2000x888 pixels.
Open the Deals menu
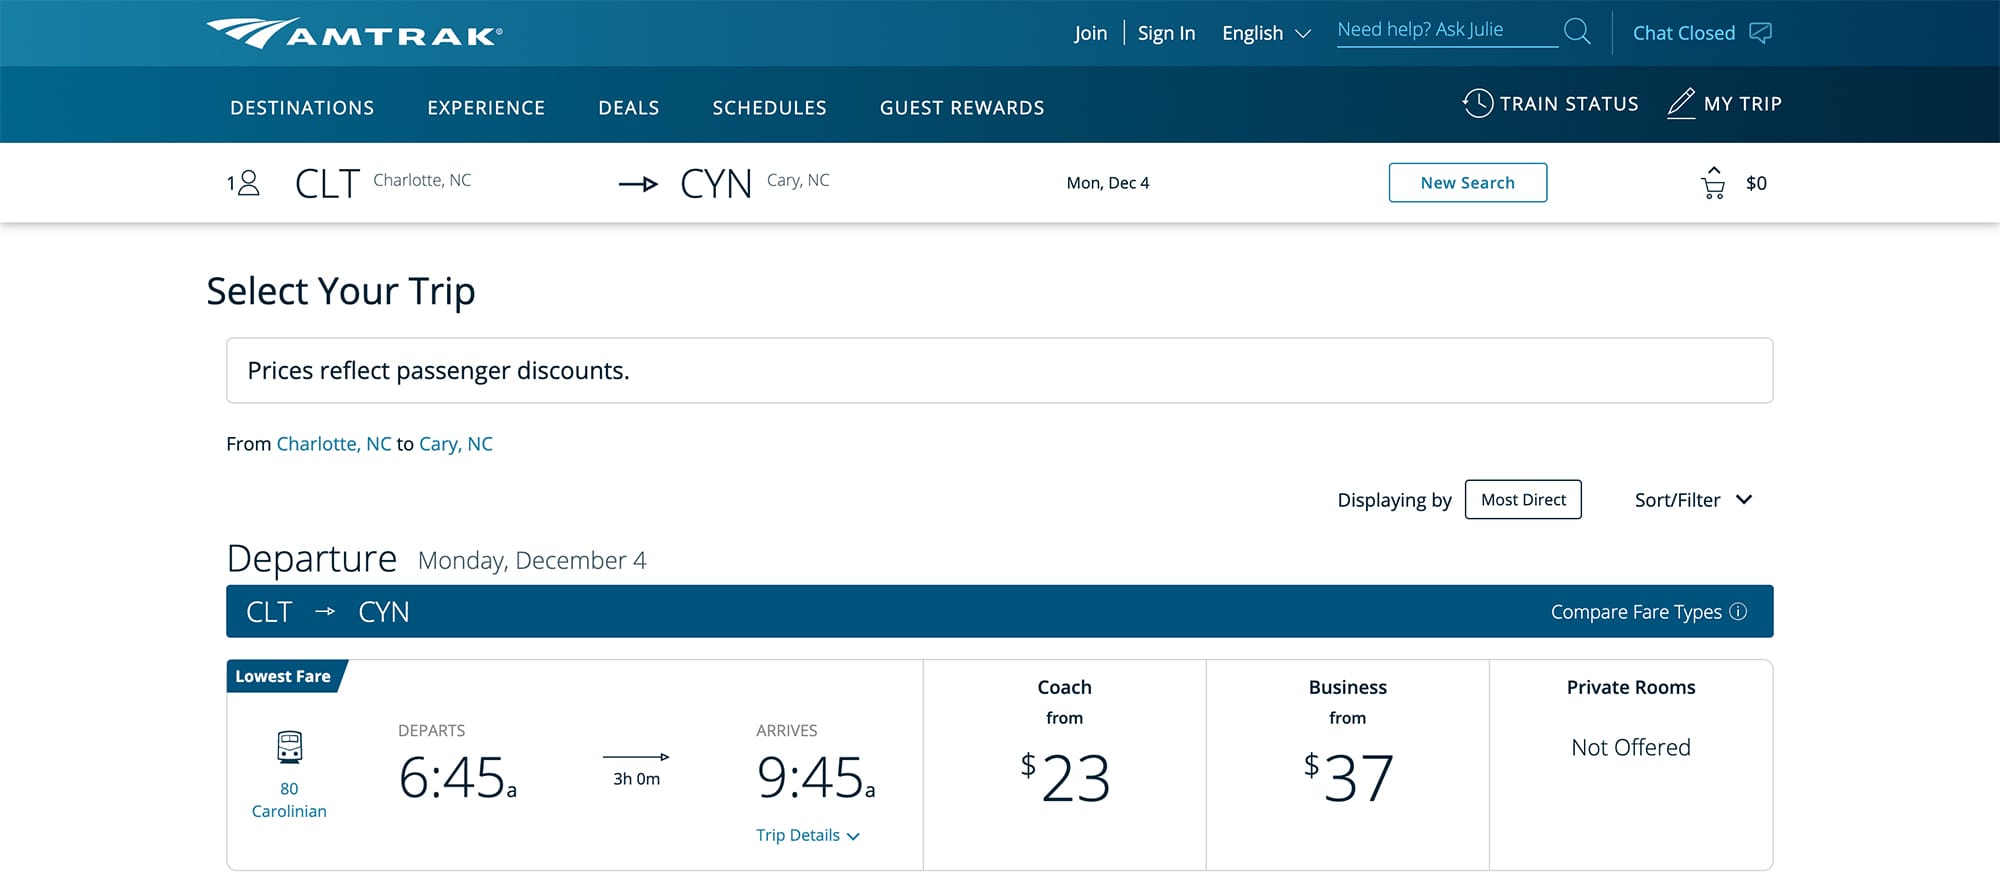pyautogui.click(x=629, y=108)
